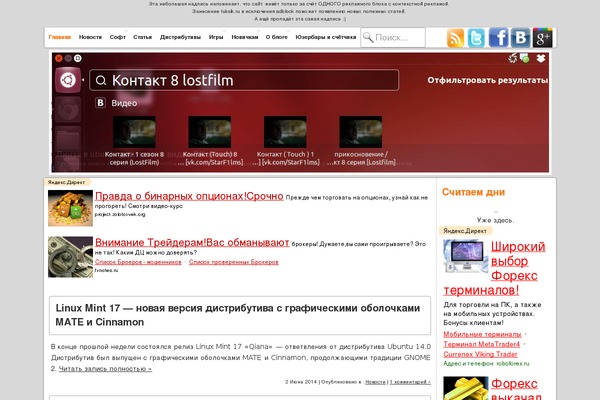600x400 pixels.
Task: Open the Google Plus social icon
Action: click(542, 38)
